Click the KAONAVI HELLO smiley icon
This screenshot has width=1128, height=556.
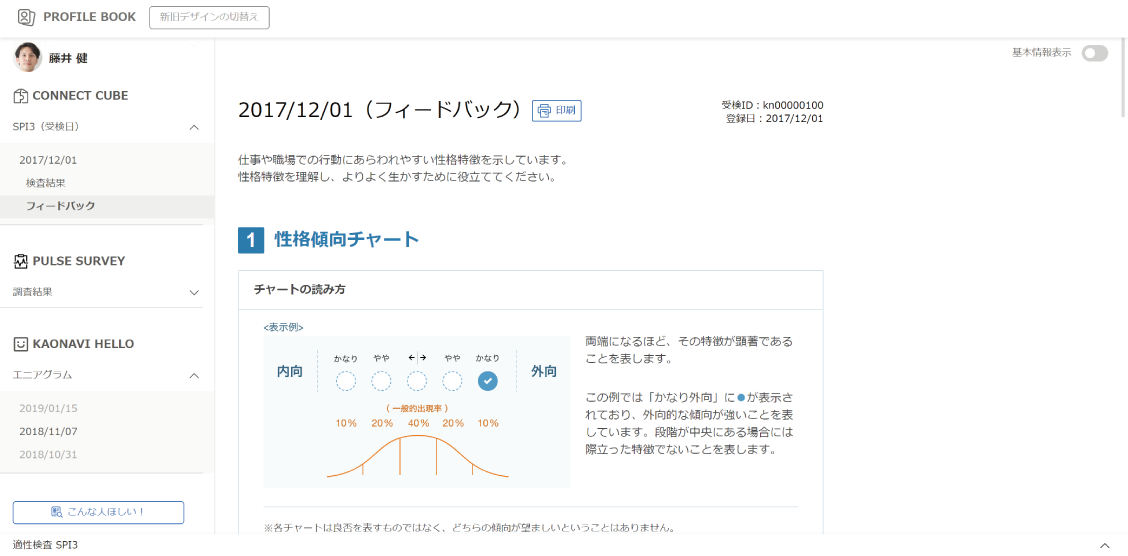21,344
